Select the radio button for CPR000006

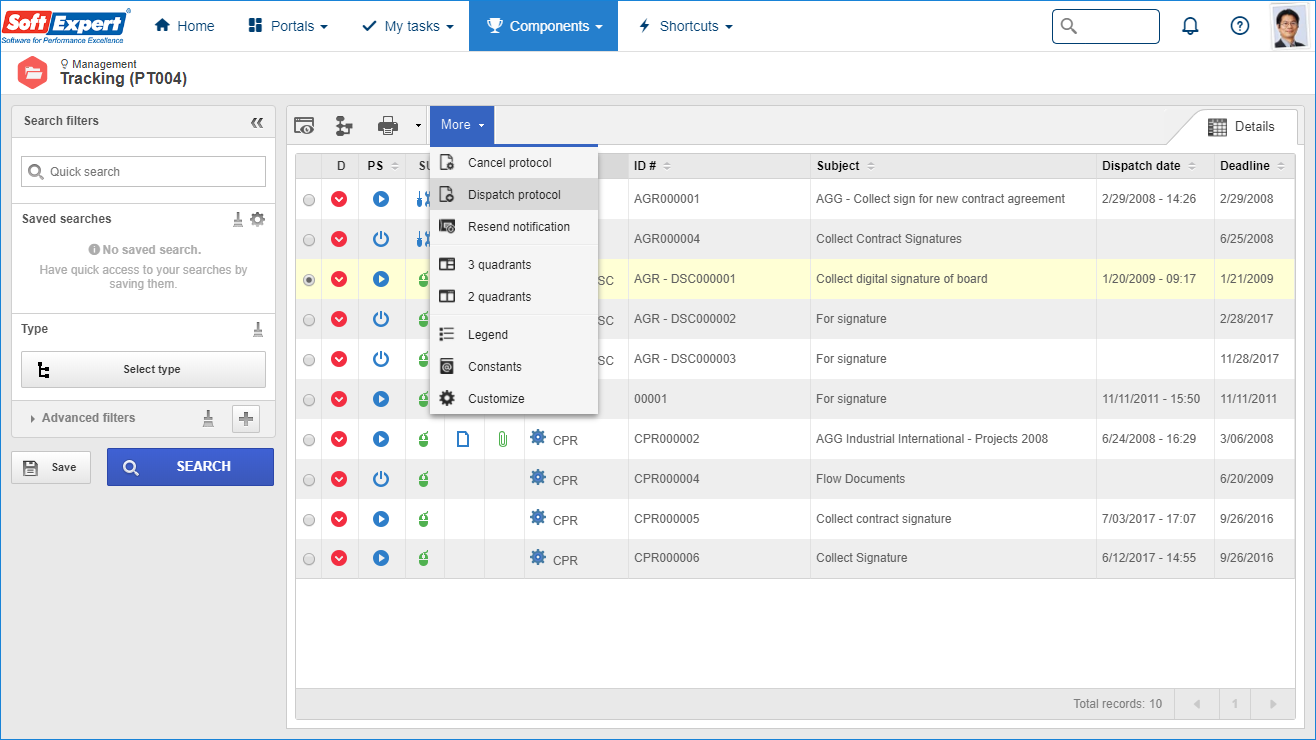coord(309,559)
